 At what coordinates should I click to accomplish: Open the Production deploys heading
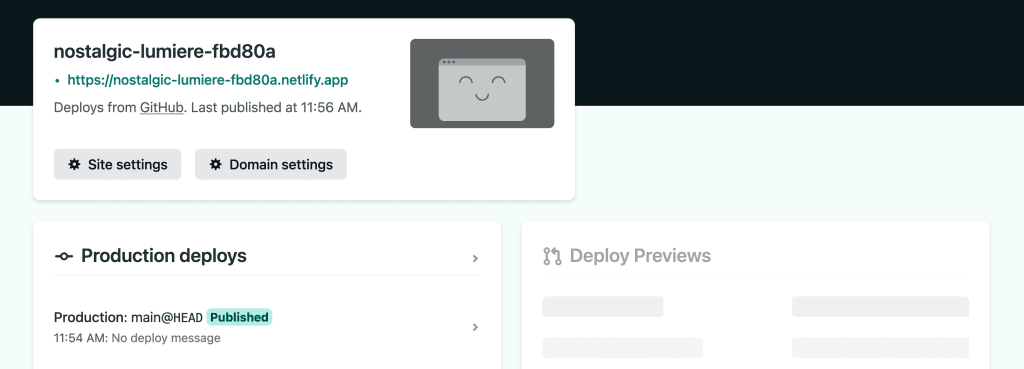tap(164, 255)
